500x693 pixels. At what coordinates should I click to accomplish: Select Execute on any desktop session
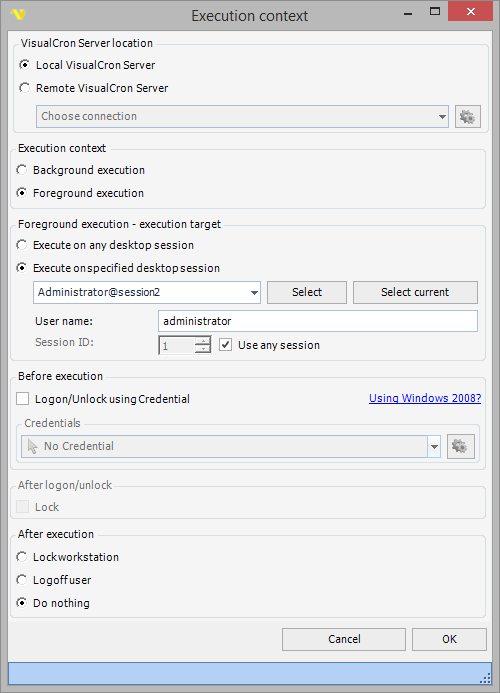(x=105, y=245)
